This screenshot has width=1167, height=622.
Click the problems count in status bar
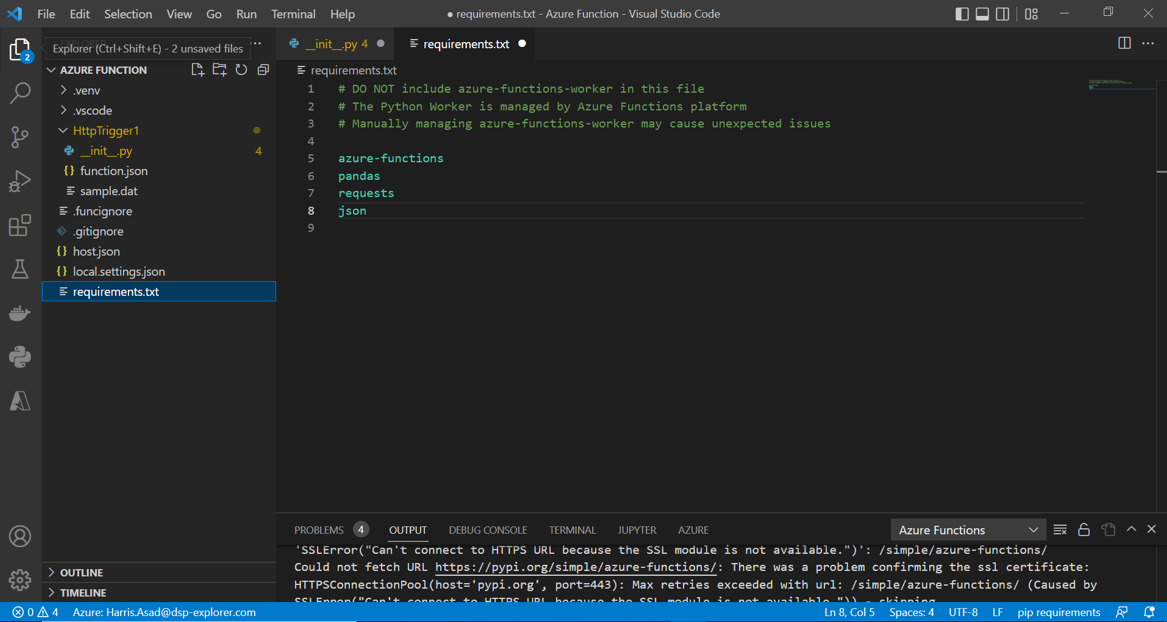point(30,611)
